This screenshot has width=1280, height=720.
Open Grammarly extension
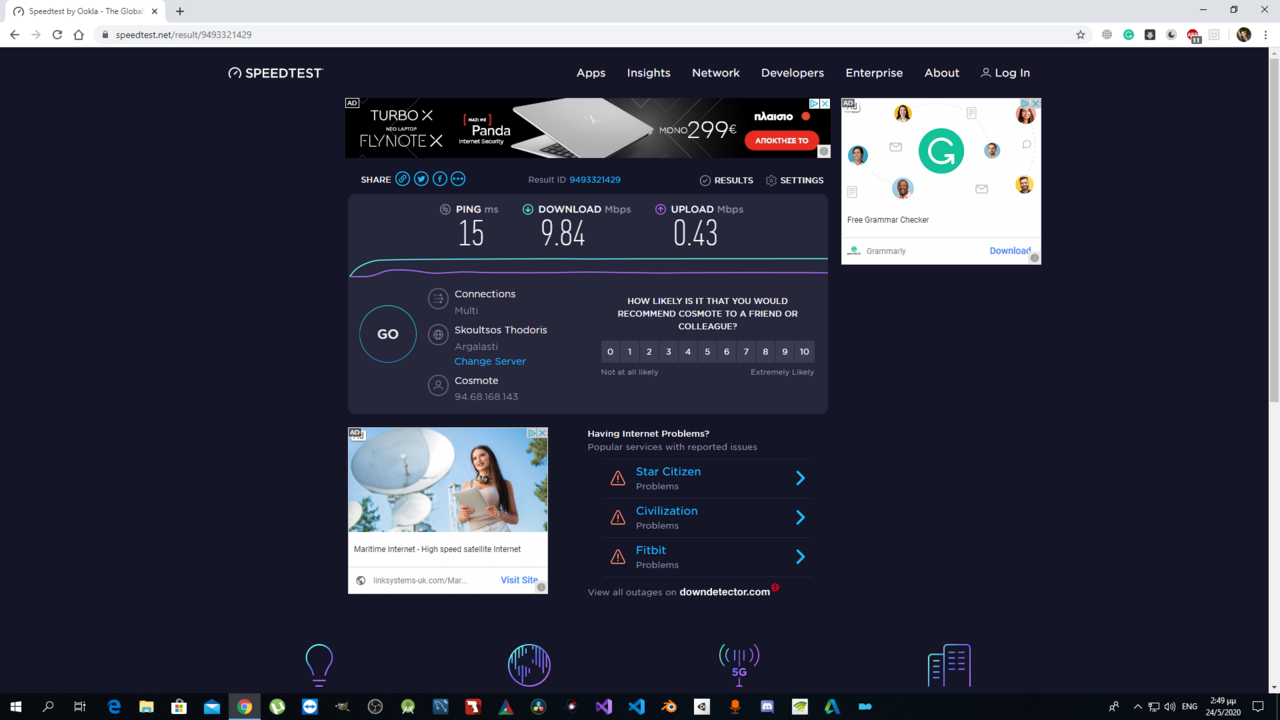[1128, 34]
